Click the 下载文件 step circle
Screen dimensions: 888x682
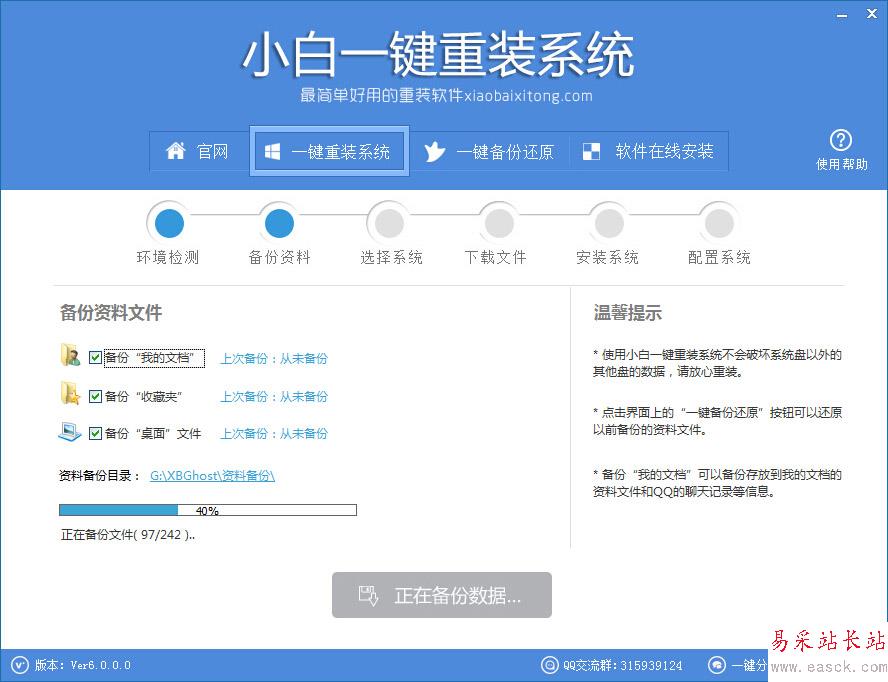pyautogui.click(x=499, y=223)
